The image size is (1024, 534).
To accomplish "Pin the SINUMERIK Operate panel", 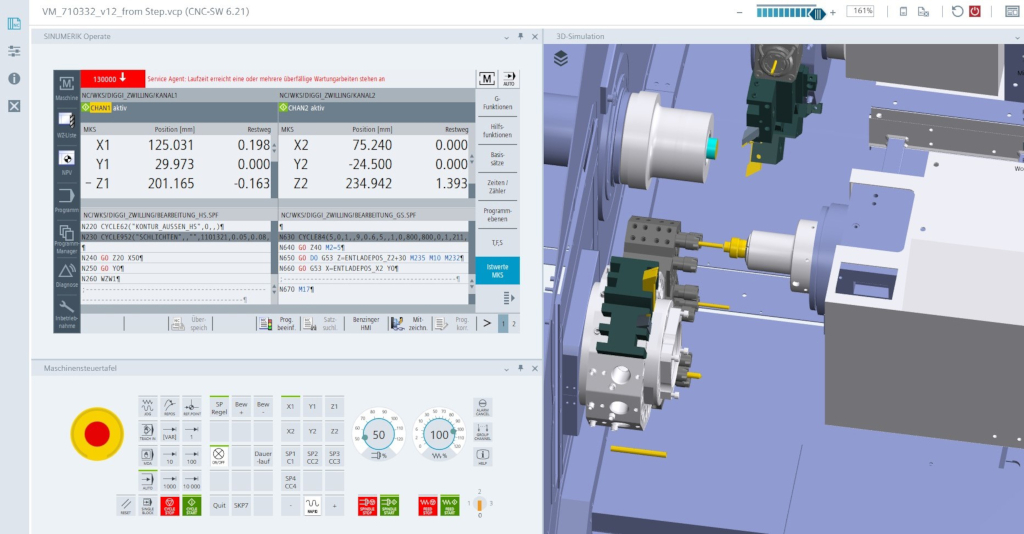I will pos(520,37).
